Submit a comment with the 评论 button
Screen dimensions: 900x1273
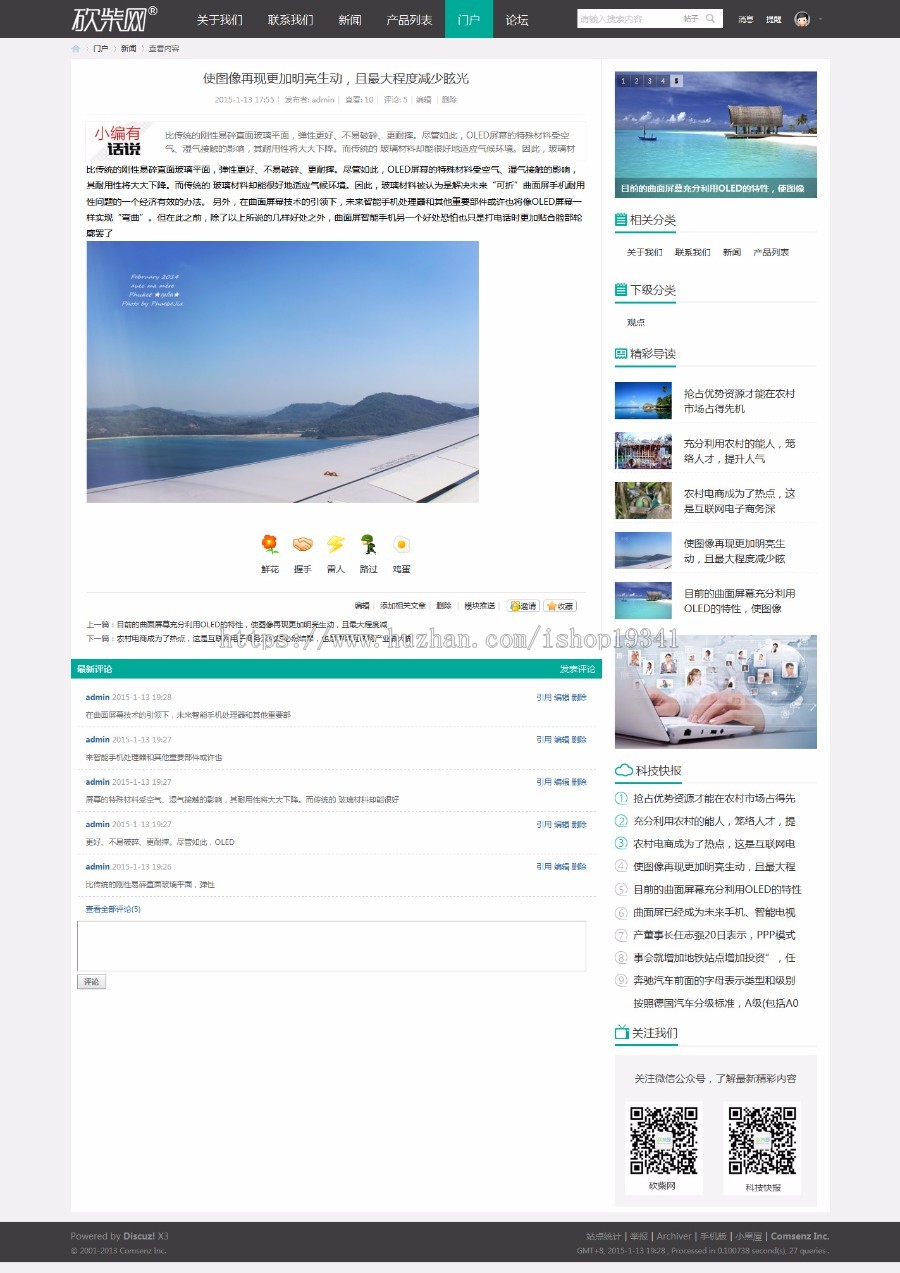tap(91, 981)
